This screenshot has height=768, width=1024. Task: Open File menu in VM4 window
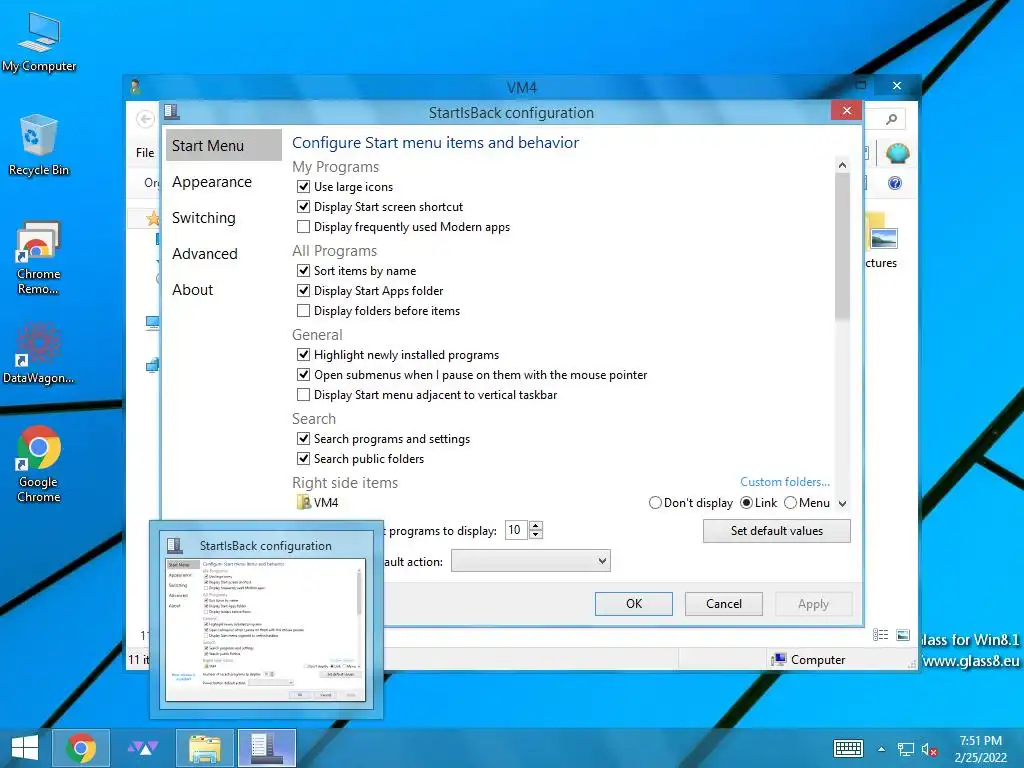(x=145, y=153)
